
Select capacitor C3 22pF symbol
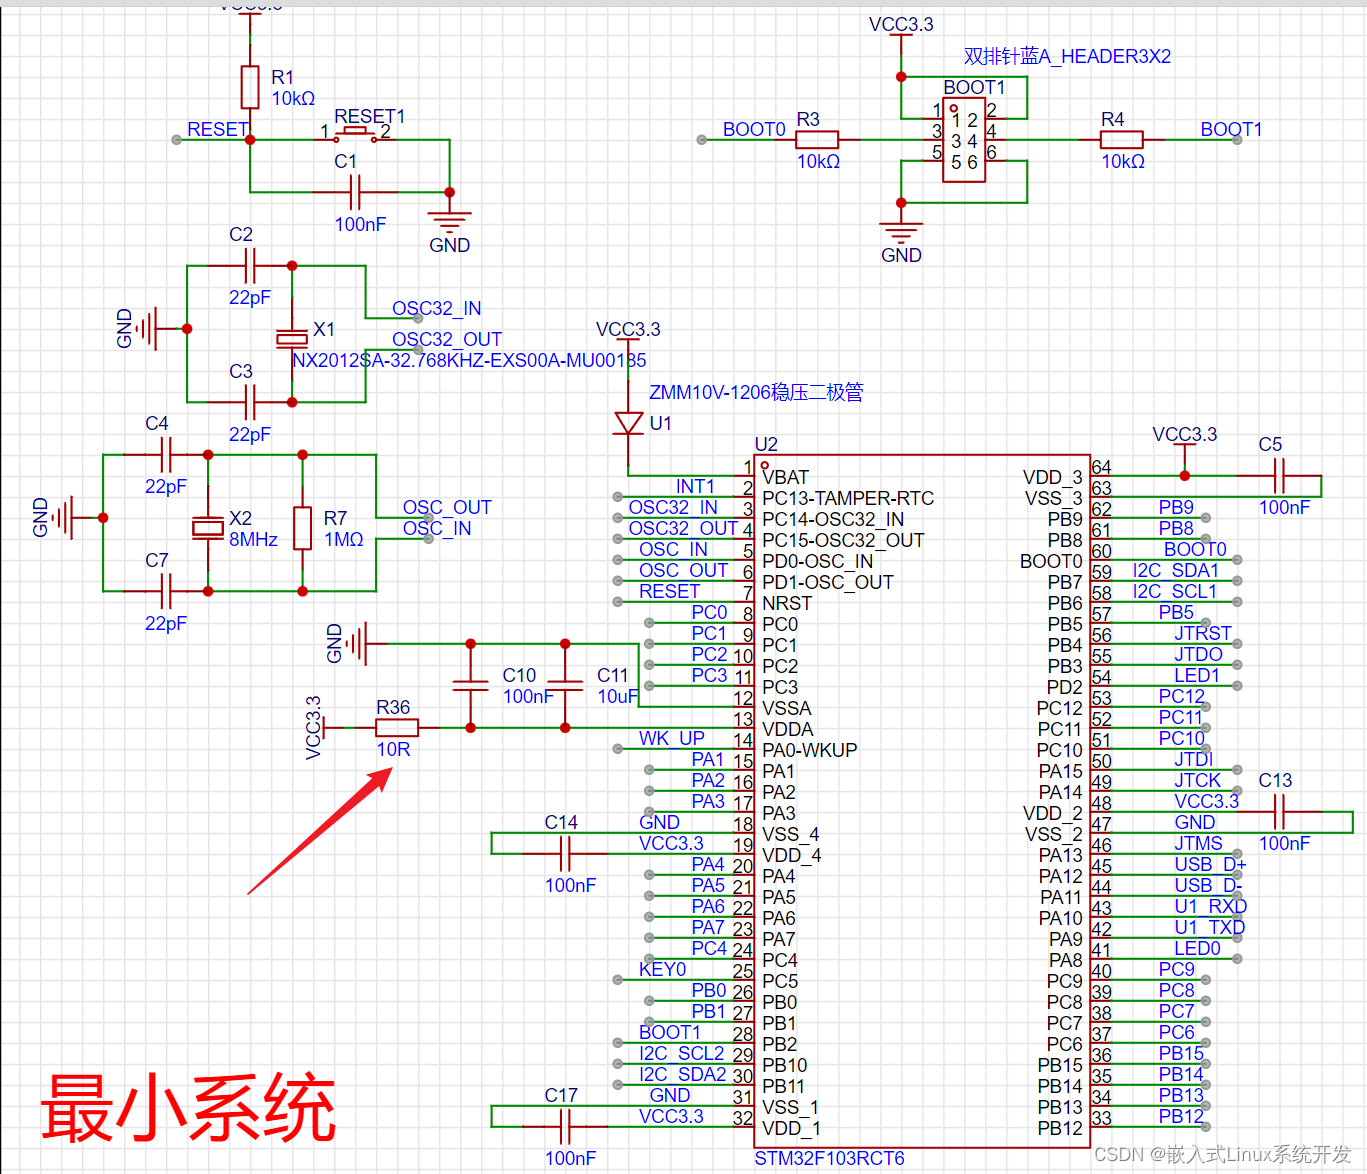point(250,403)
